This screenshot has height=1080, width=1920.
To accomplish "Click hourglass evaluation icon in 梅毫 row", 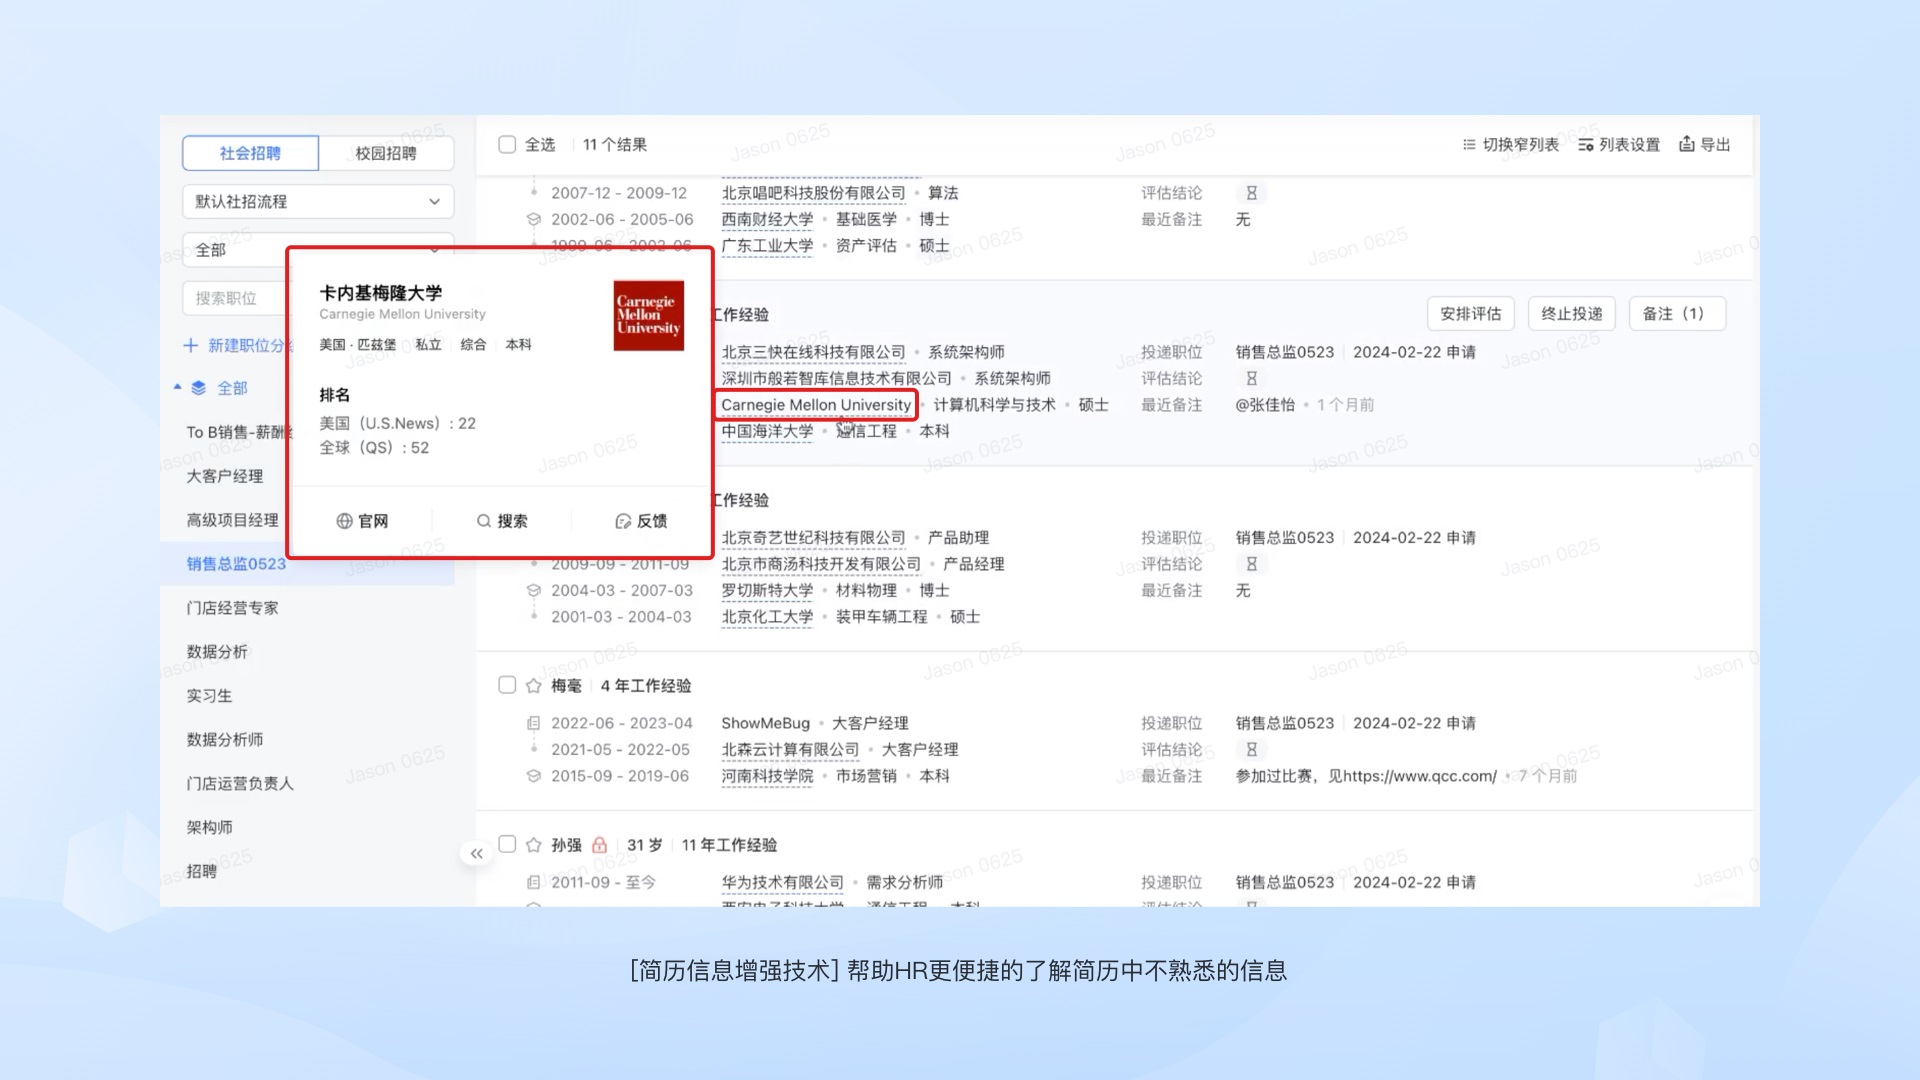I will point(1251,749).
